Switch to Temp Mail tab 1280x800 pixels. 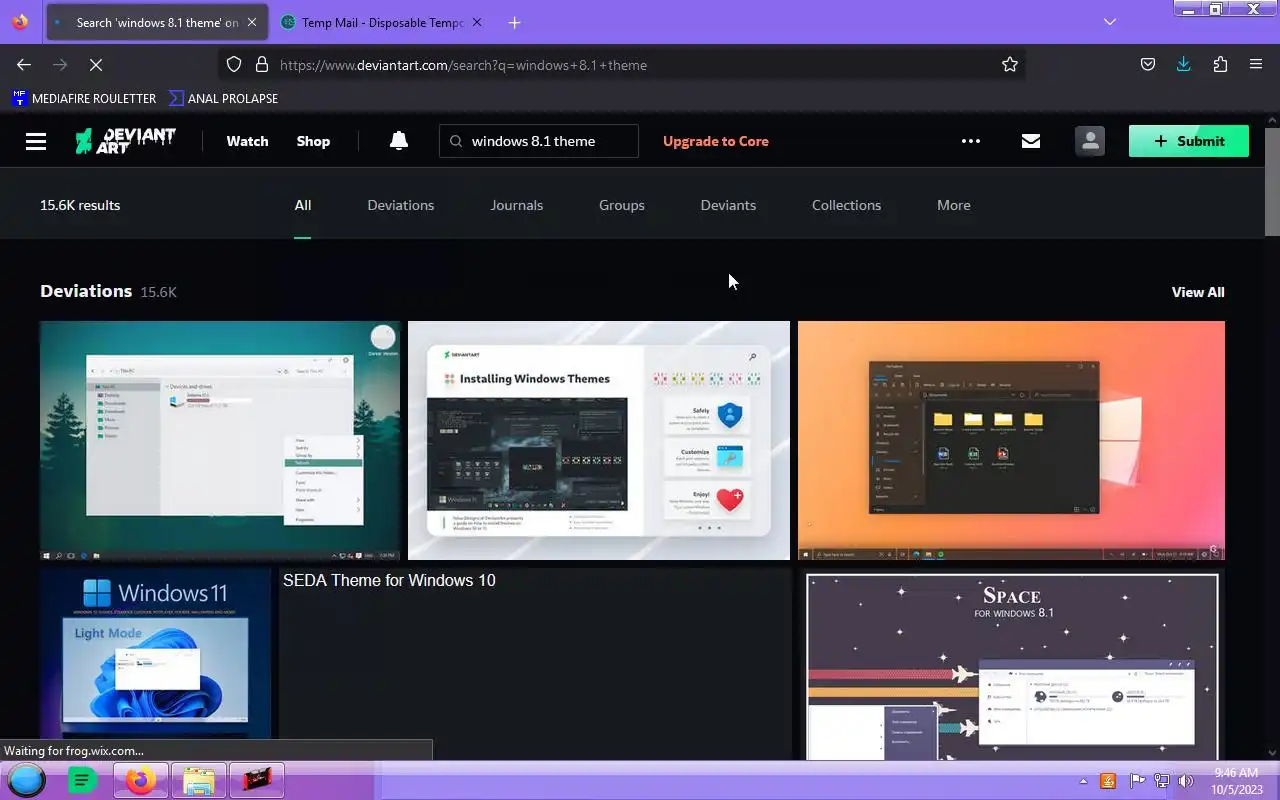click(380, 22)
